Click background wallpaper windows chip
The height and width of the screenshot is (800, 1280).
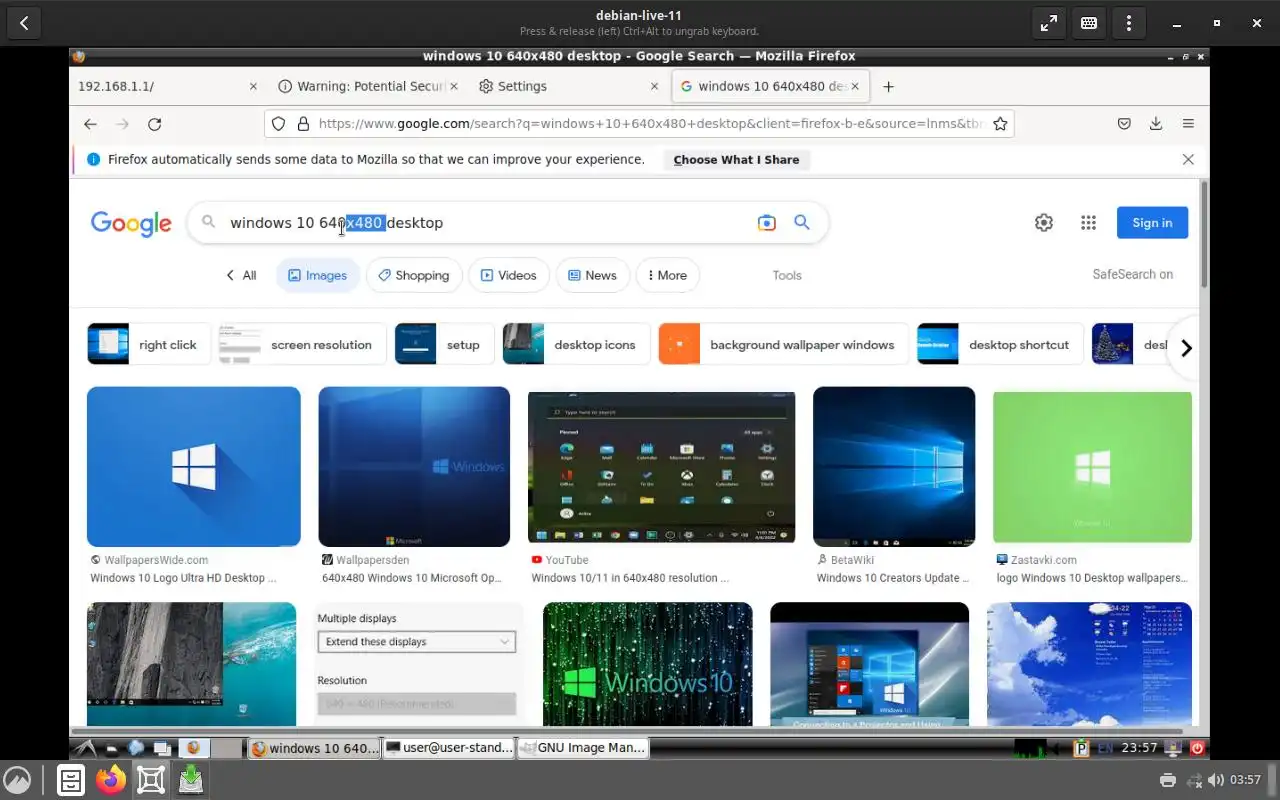(x=783, y=345)
